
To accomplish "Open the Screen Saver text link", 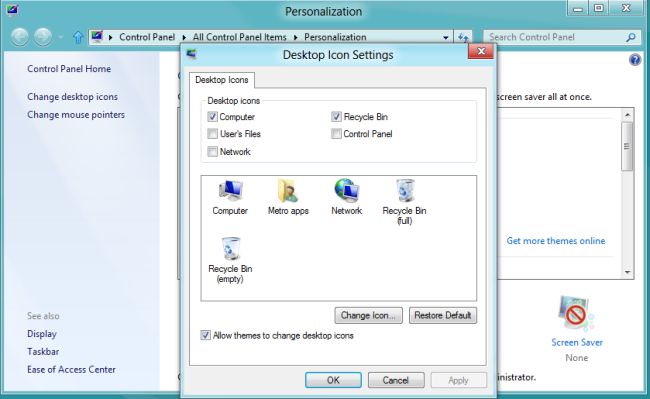I will (x=577, y=342).
